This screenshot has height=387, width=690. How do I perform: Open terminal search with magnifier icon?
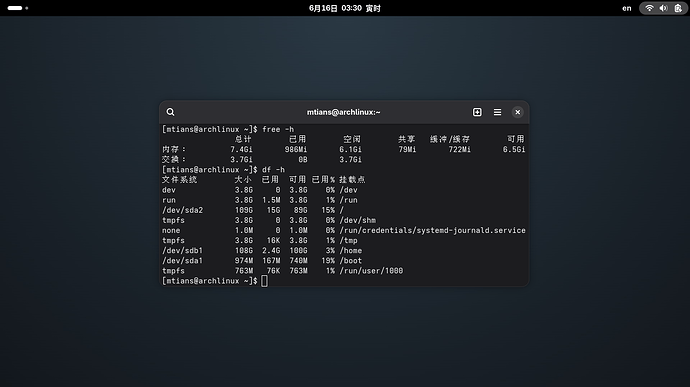pos(170,112)
